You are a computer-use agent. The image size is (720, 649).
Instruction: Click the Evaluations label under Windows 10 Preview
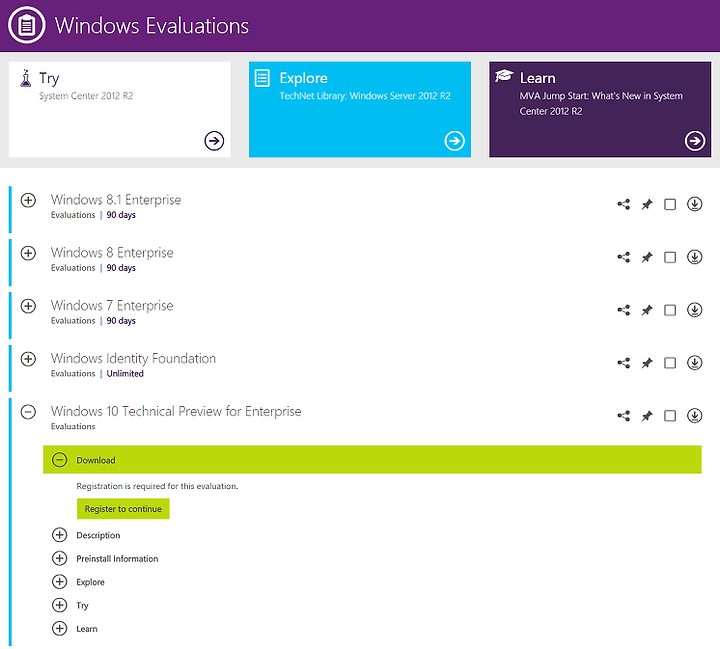click(x=73, y=426)
